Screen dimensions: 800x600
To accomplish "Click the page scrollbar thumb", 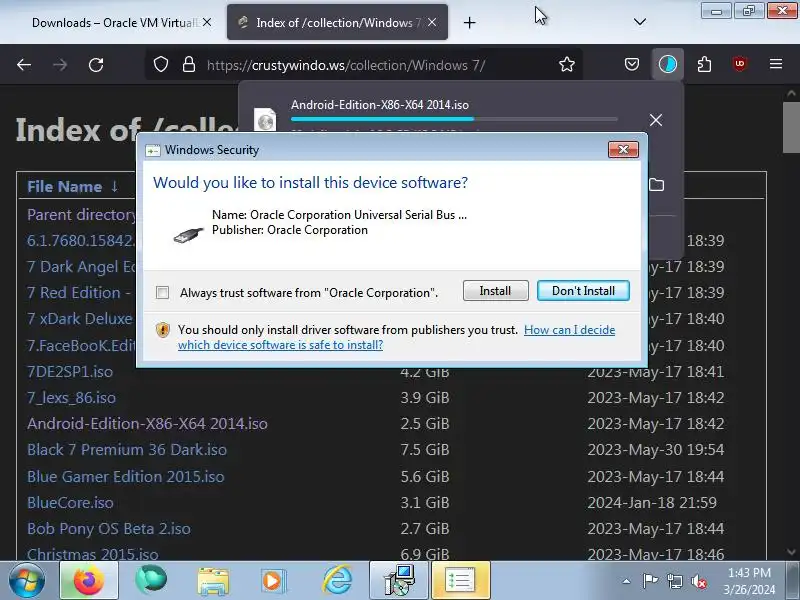I will pos(791,127).
